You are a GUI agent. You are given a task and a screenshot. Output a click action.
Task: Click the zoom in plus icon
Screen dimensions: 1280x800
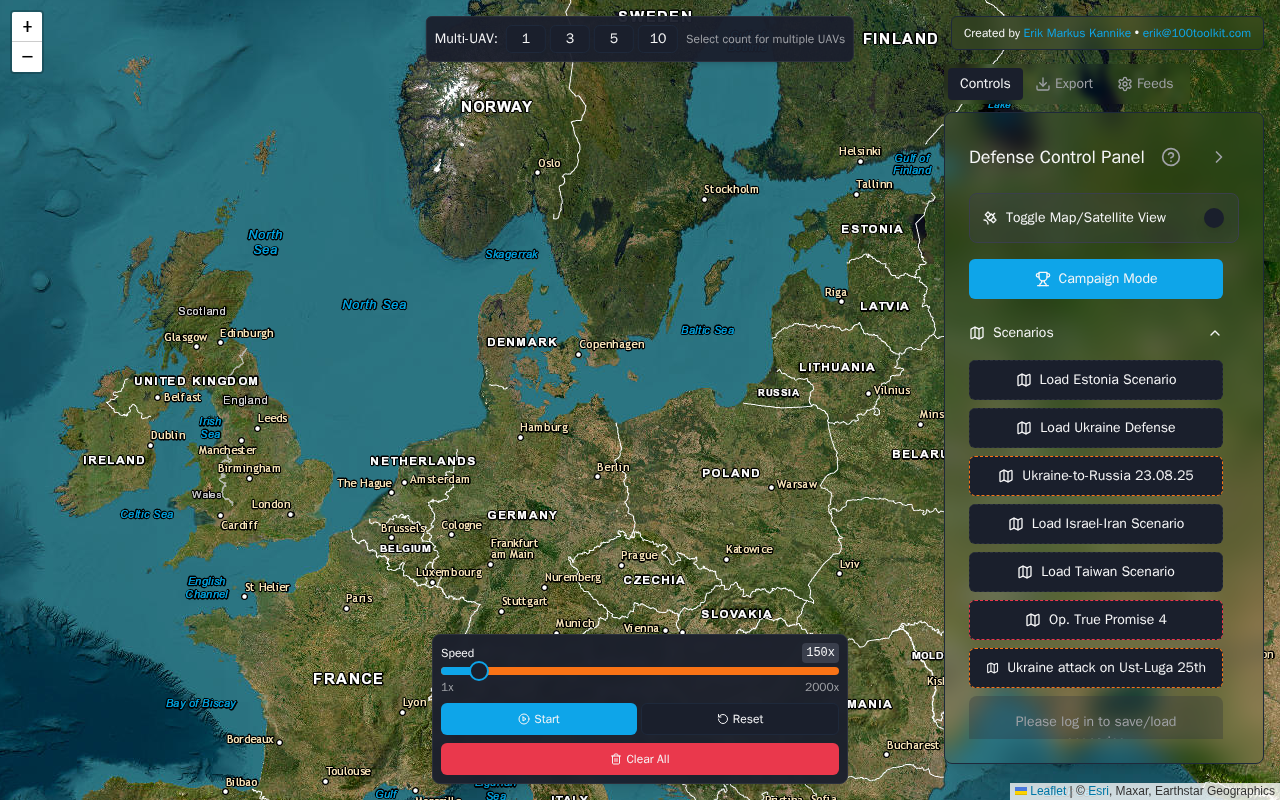[27, 27]
